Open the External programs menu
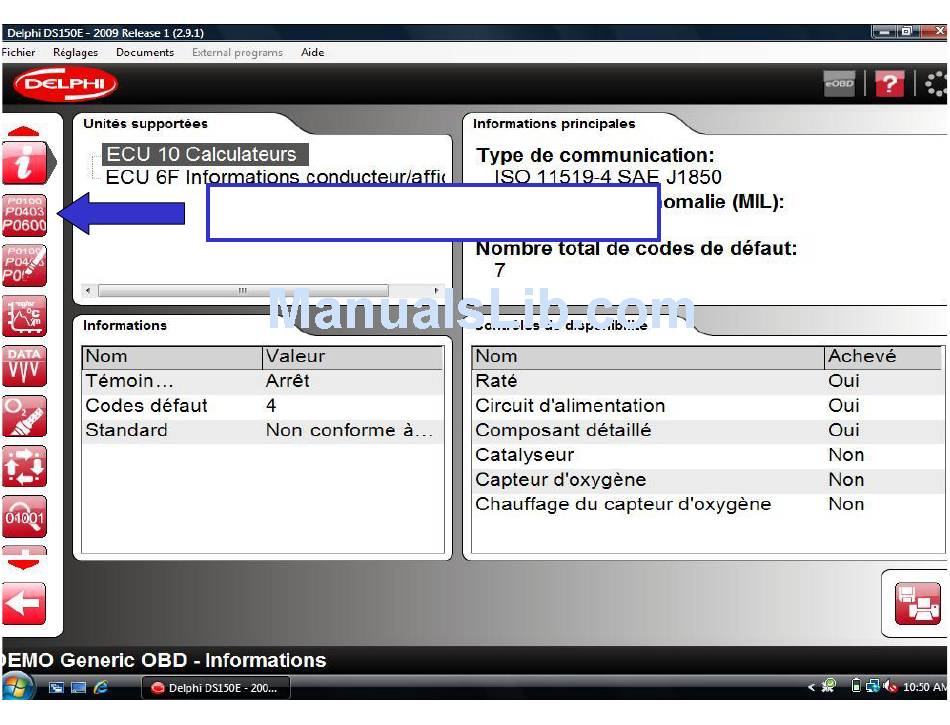This screenshot has width=950, height=725. (x=238, y=52)
